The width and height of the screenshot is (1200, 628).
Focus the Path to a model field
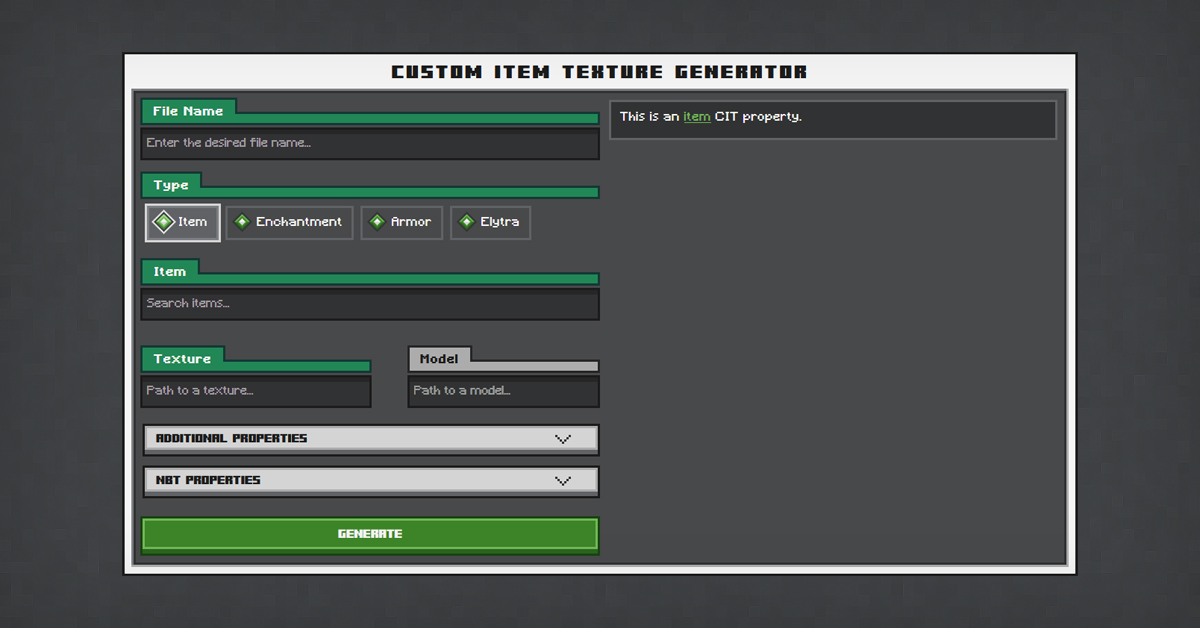tap(503, 391)
